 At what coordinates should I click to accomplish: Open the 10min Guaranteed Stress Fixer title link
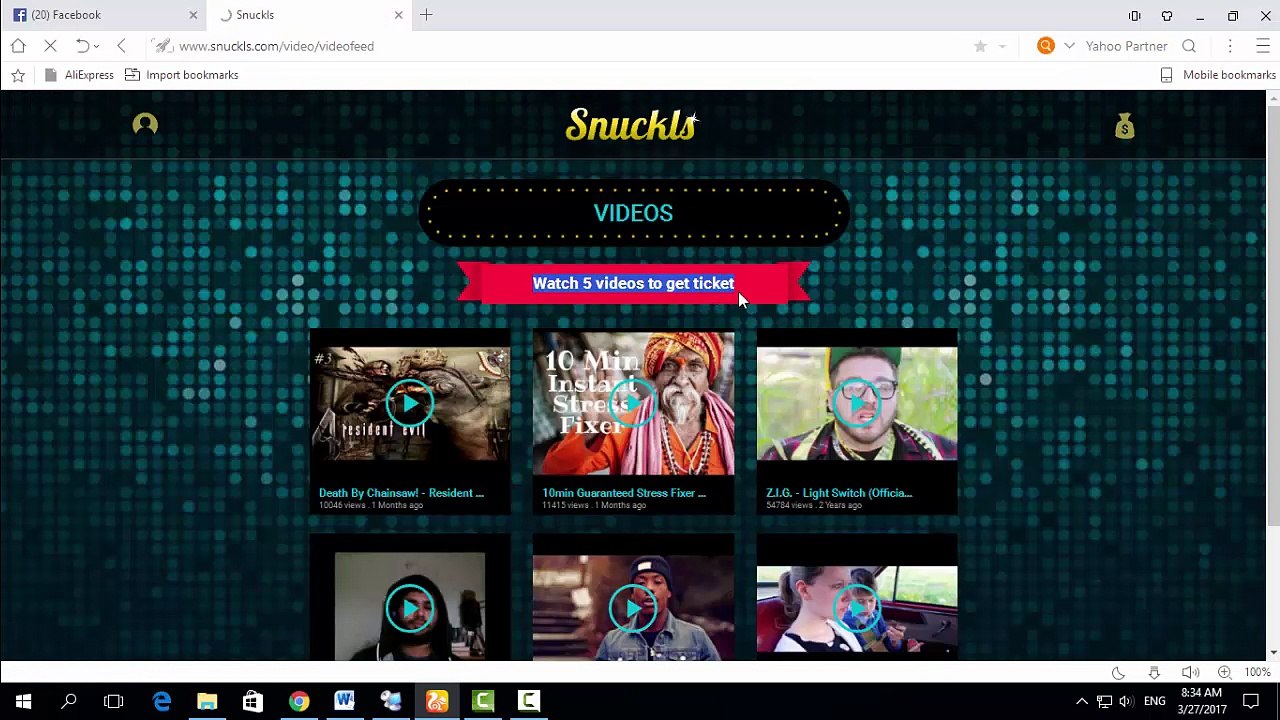(x=624, y=493)
